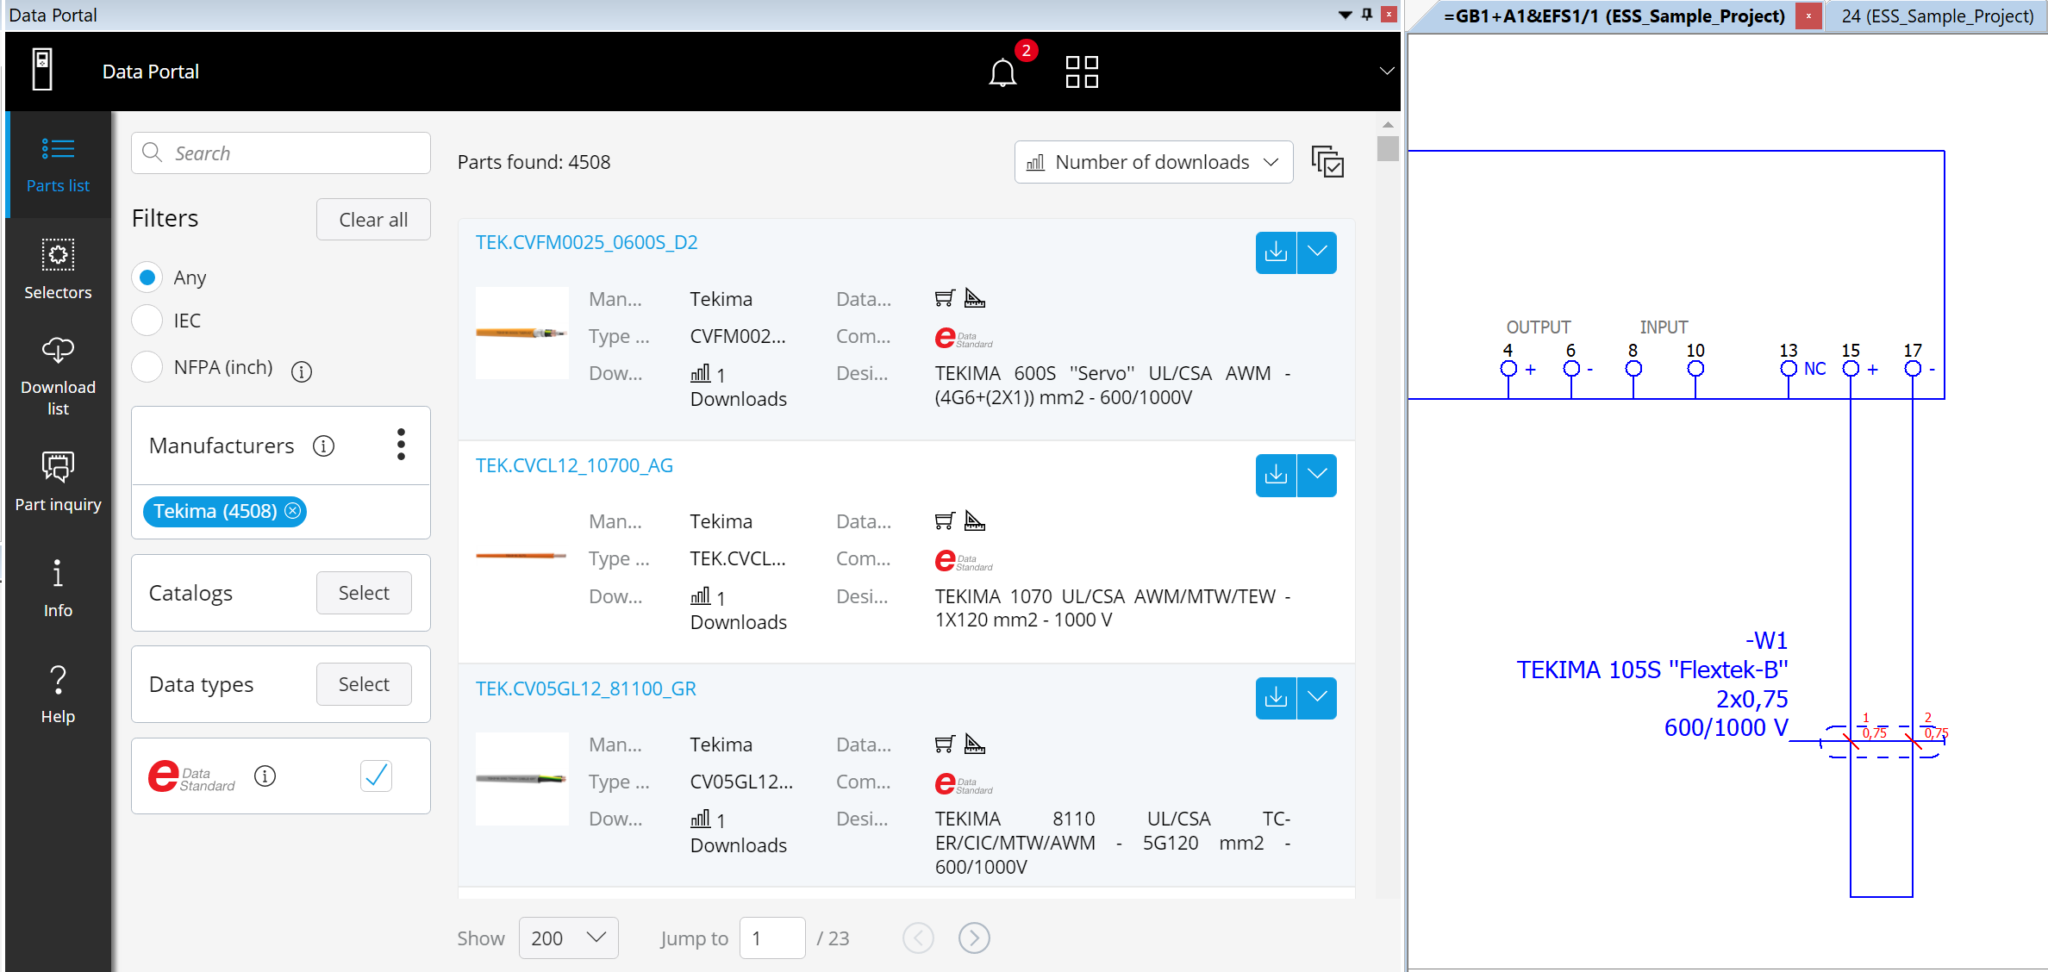Expand download options for TEK.CVFM0025_0600S_D2
This screenshot has height=972, width=2048.
tap(1318, 252)
